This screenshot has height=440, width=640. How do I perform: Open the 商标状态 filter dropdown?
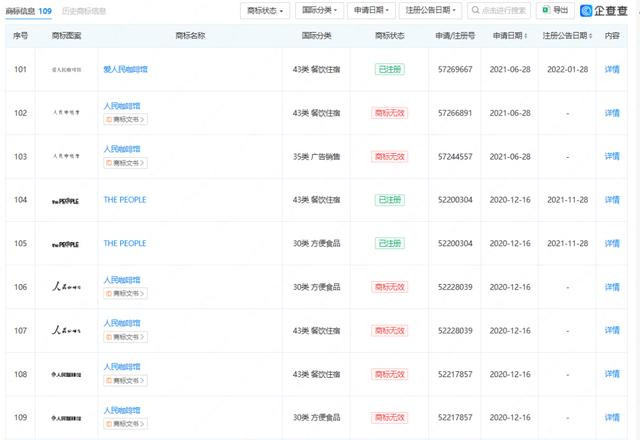(267, 10)
